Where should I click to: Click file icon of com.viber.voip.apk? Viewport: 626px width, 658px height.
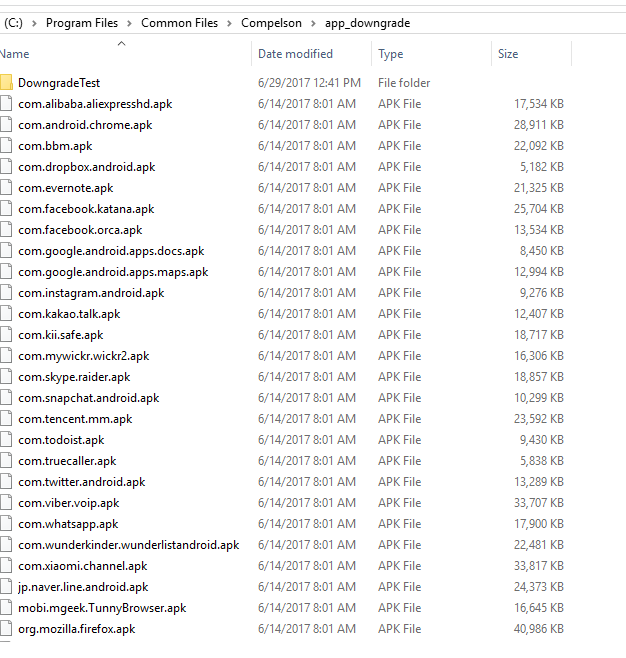(x=6, y=502)
